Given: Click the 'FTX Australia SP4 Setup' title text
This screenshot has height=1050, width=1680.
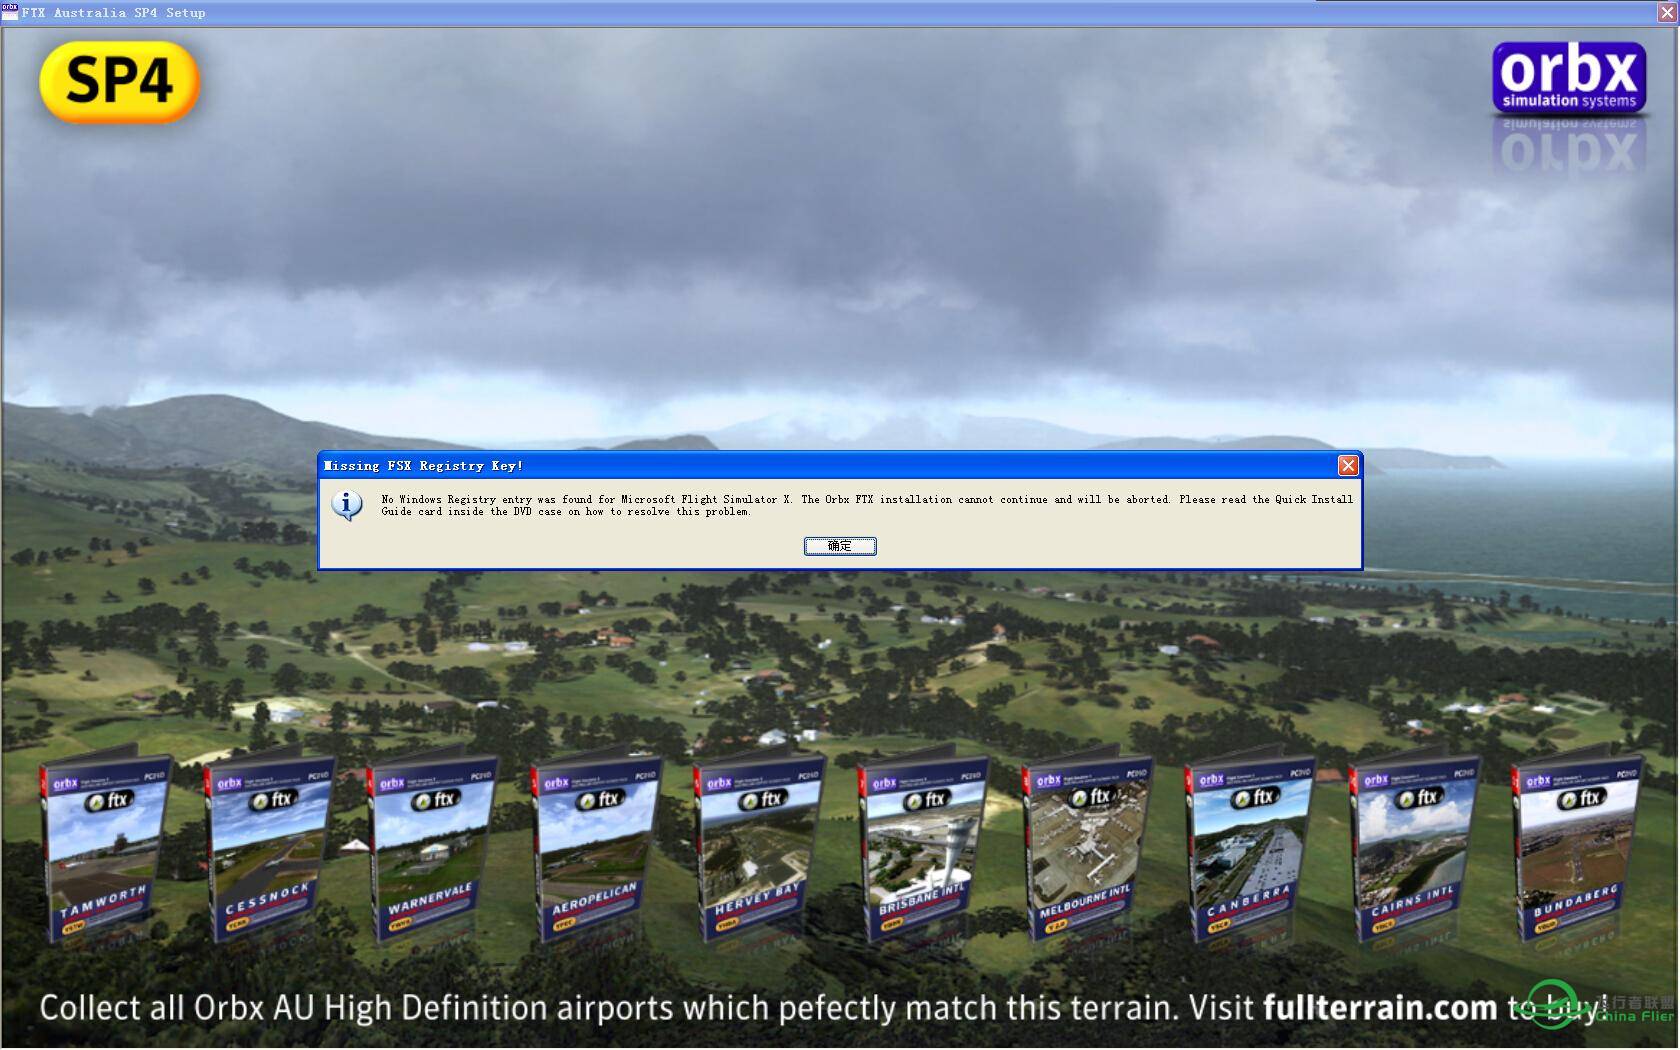Looking at the screenshot, I should [x=114, y=13].
